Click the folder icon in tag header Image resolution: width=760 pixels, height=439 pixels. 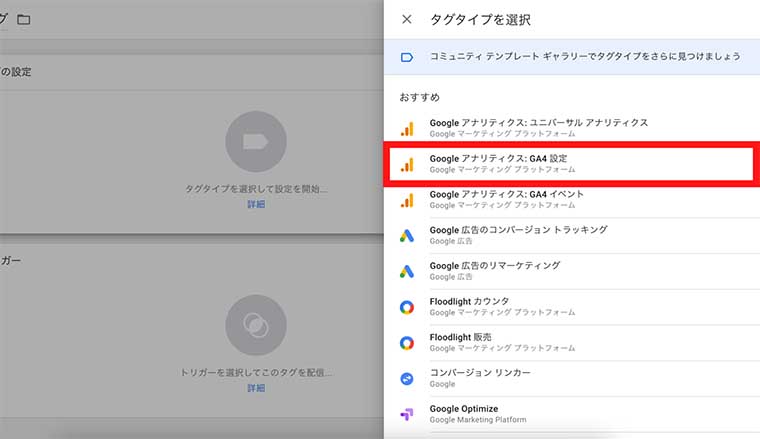click(x=24, y=19)
